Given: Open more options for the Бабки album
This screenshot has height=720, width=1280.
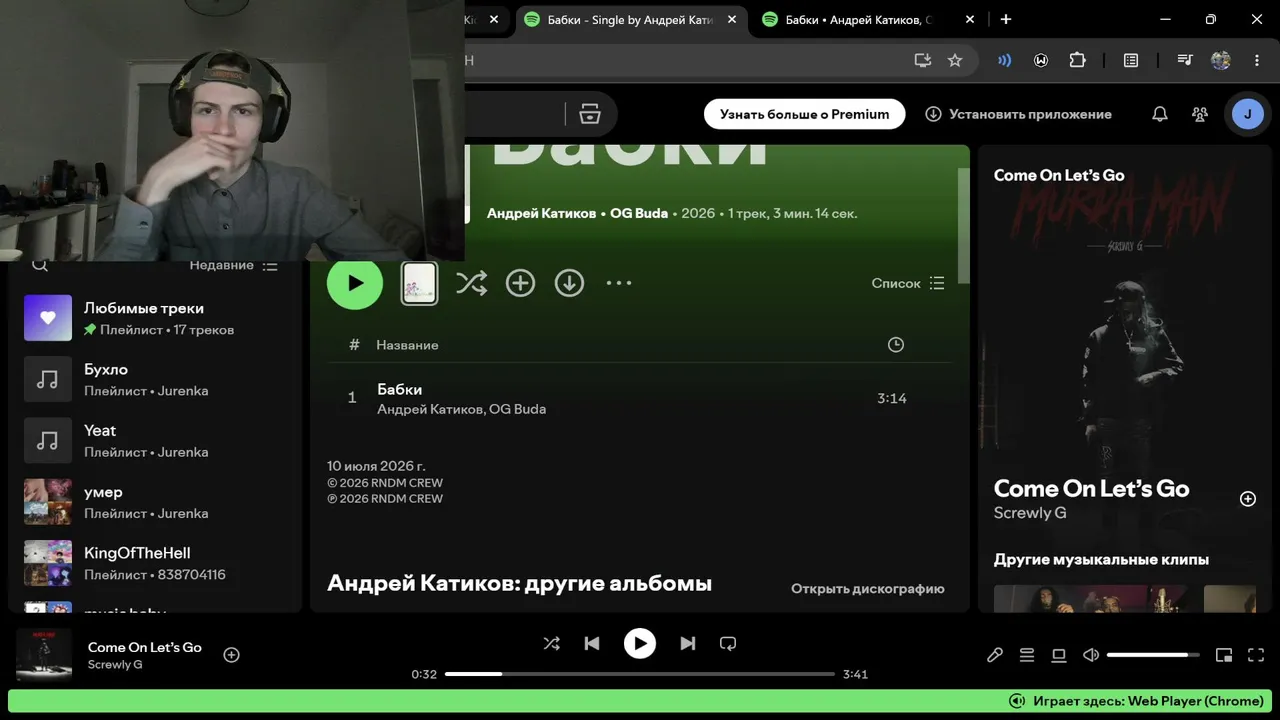Looking at the screenshot, I should click(x=619, y=283).
